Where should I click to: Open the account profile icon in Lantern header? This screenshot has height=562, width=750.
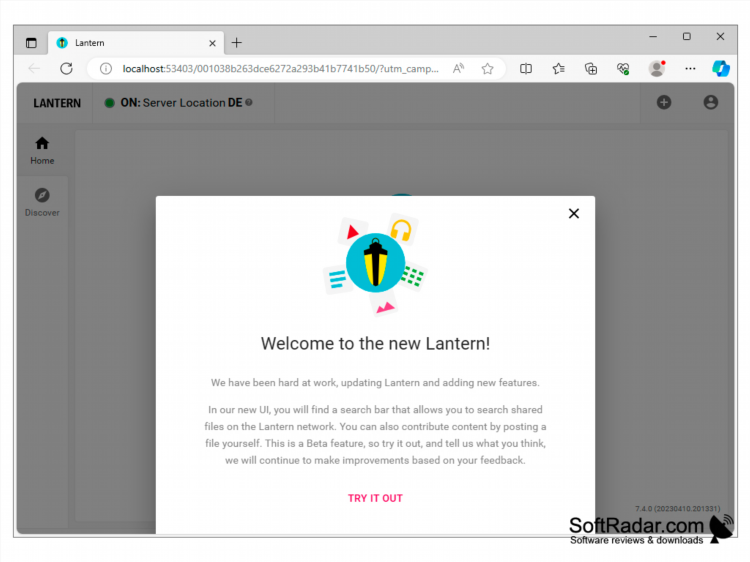(710, 102)
